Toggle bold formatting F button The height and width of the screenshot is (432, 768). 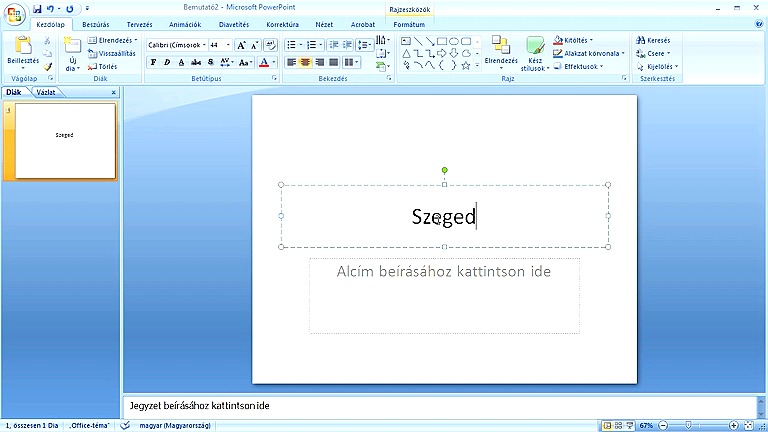pos(153,62)
